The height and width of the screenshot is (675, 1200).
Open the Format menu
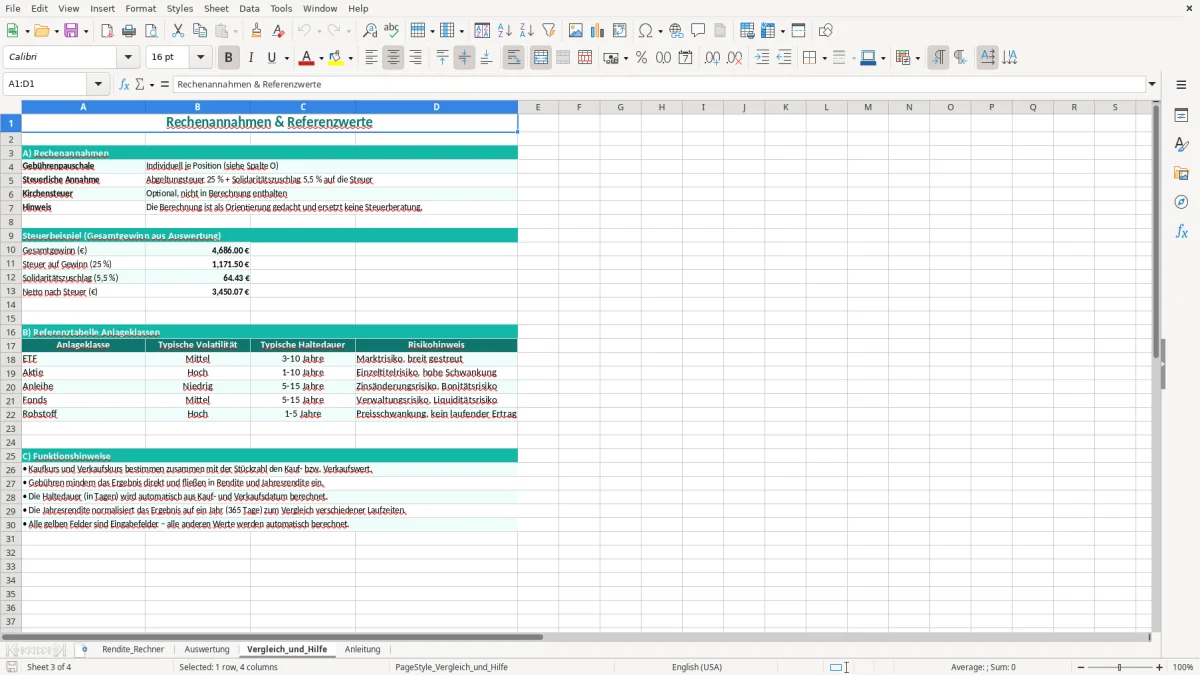coord(140,8)
